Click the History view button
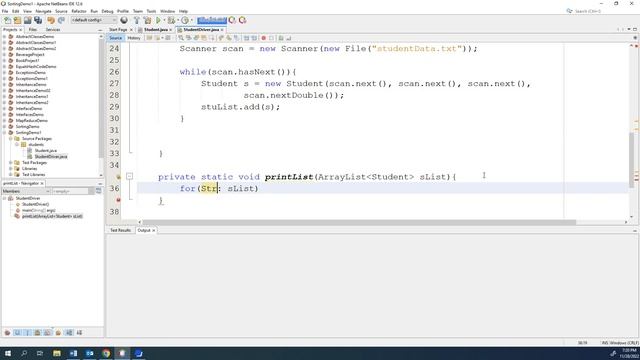640x360 pixels. pyautogui.click(x=133, y=38)
